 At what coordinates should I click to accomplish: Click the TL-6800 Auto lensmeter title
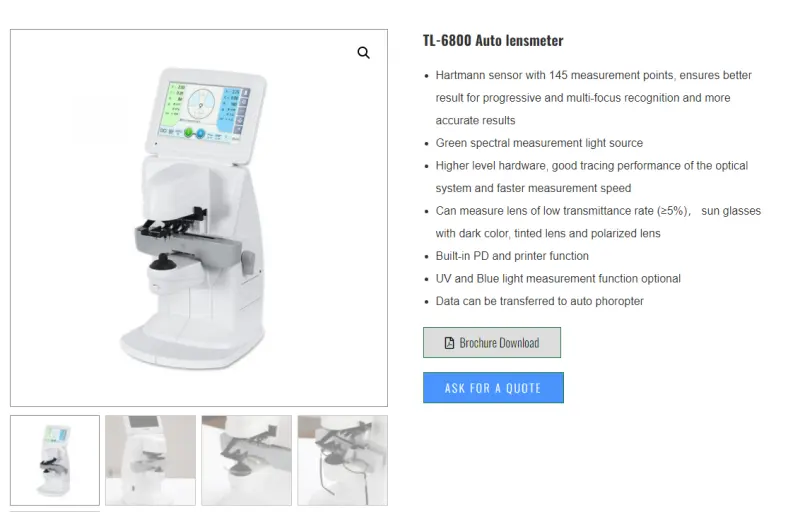(x=493, y=40)
